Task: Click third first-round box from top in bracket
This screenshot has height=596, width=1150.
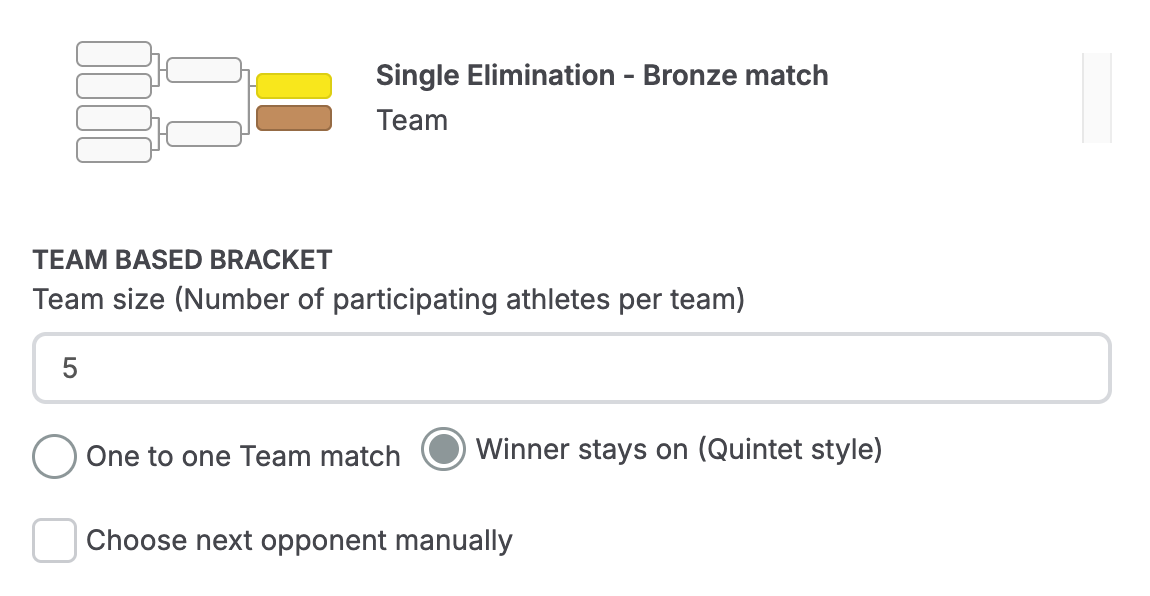Action: 114,118
